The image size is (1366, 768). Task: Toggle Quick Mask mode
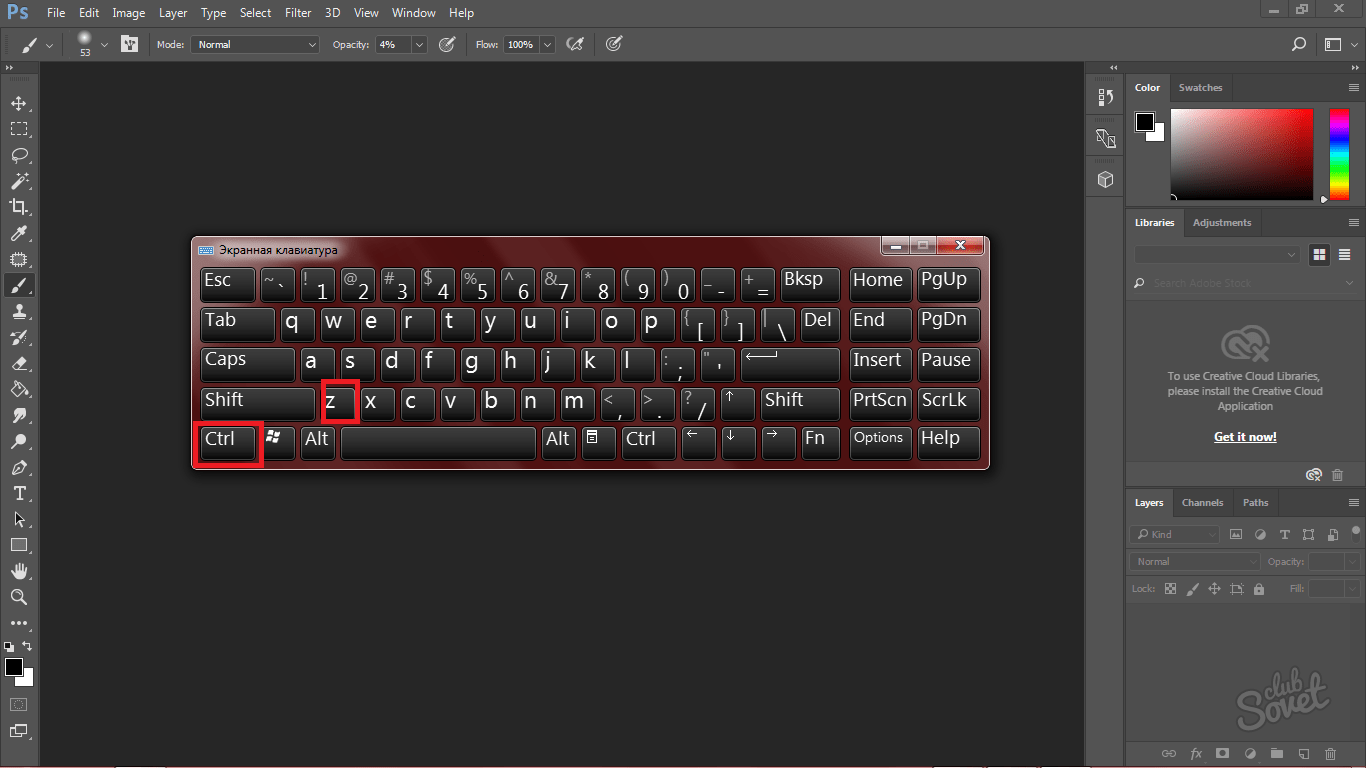click(19, 705)
